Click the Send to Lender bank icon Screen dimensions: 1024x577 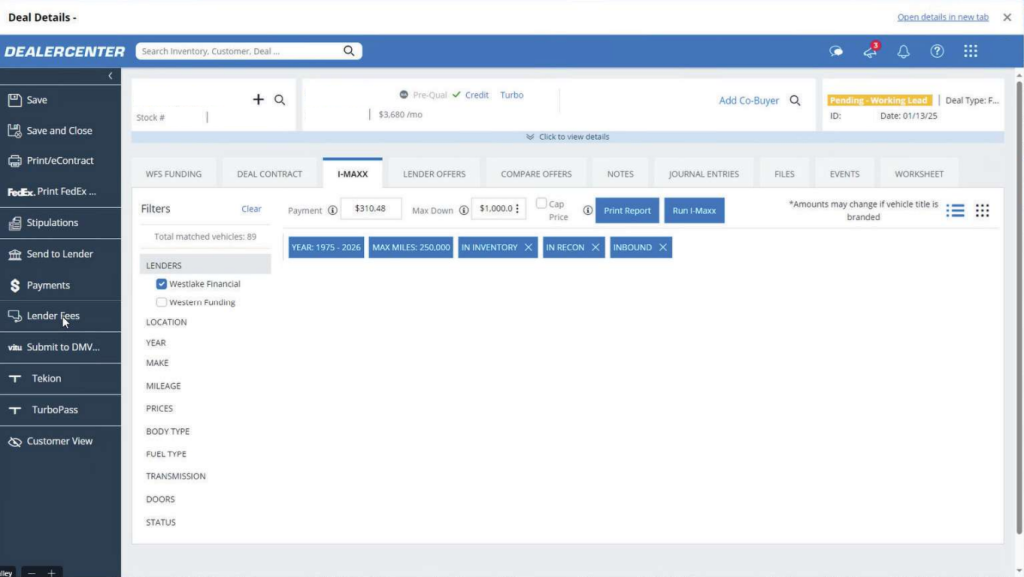point(14,255)
